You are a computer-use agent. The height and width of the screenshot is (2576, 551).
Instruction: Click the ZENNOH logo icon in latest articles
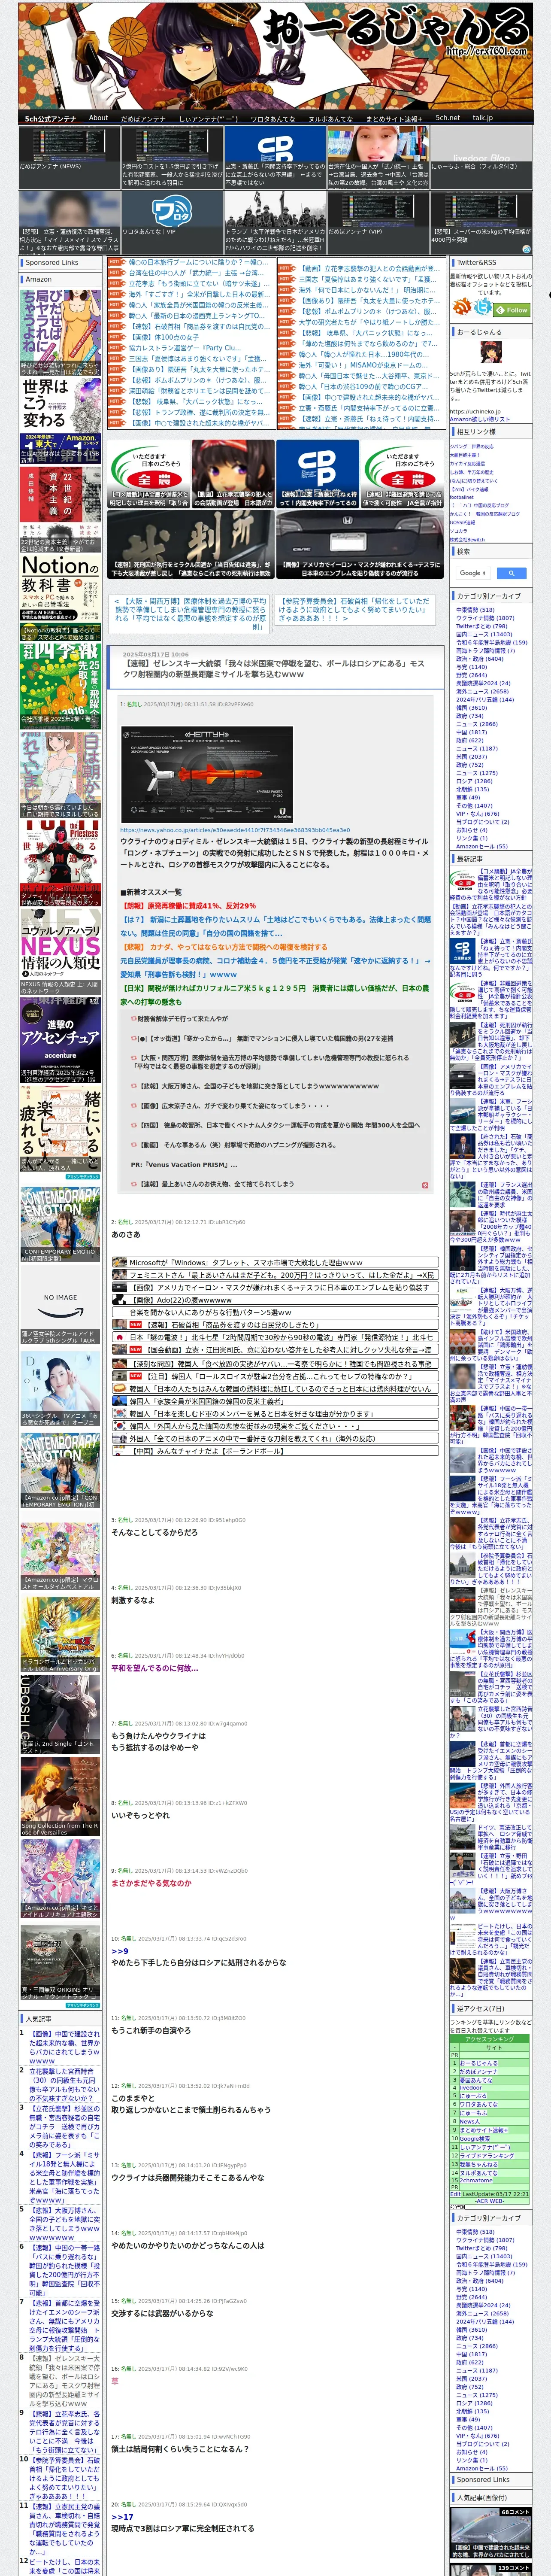464,882
